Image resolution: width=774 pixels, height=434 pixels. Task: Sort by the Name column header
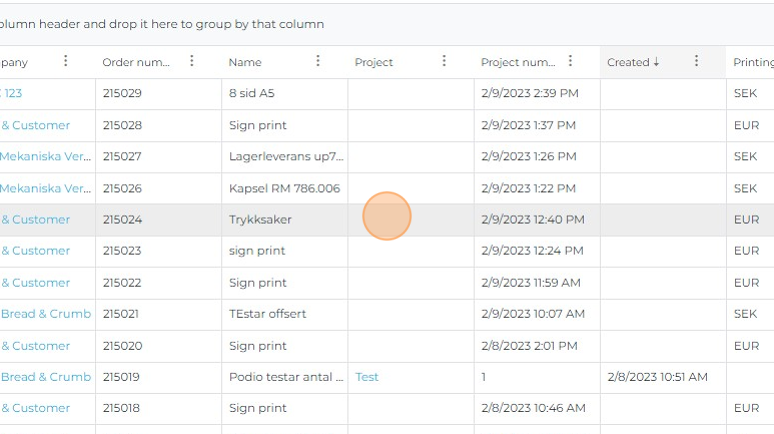tap(245, 62)
